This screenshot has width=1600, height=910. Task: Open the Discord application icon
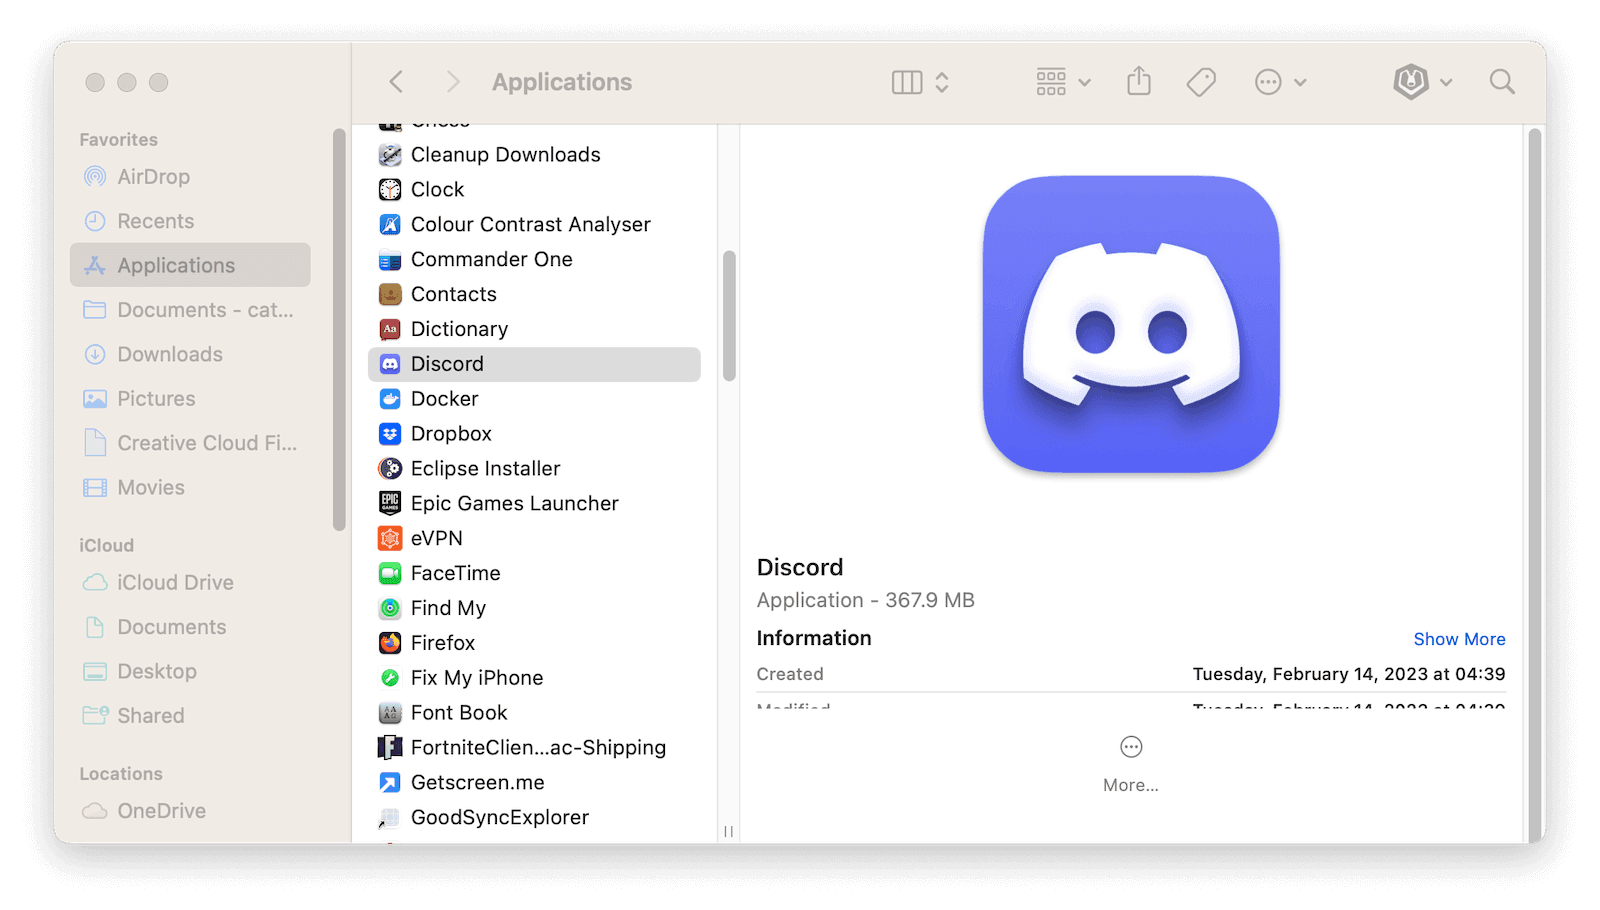[390, 364]
